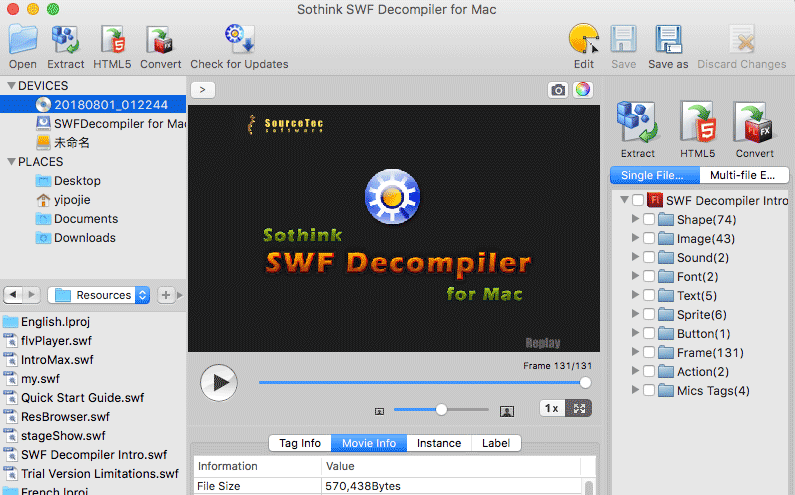795x495 pixels.
Task: Select the SWFDecompiler for Mac device
Action: tap(93, 124)
